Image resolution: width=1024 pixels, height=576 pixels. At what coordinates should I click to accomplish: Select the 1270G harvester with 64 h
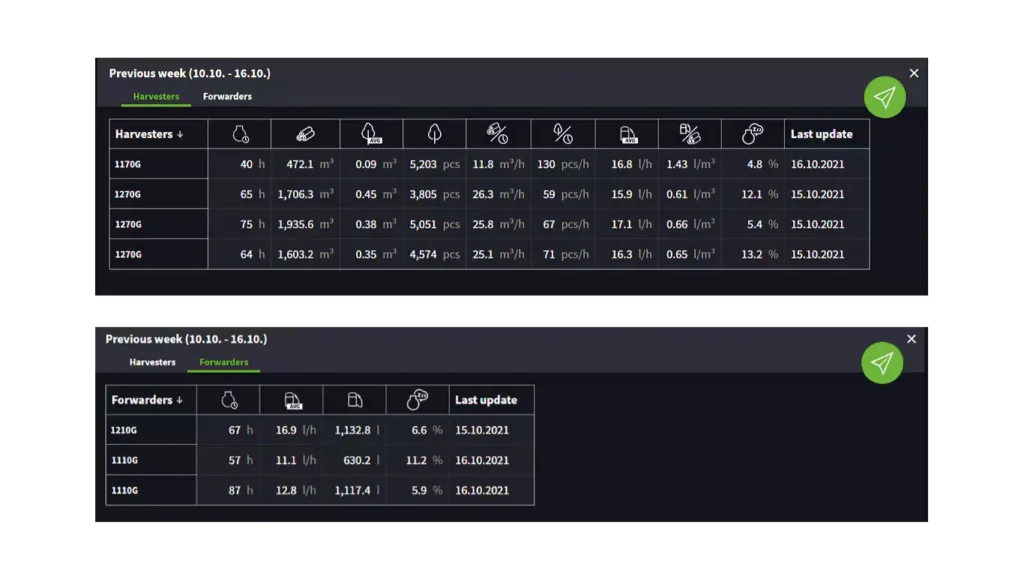click(x=128, y=254)
